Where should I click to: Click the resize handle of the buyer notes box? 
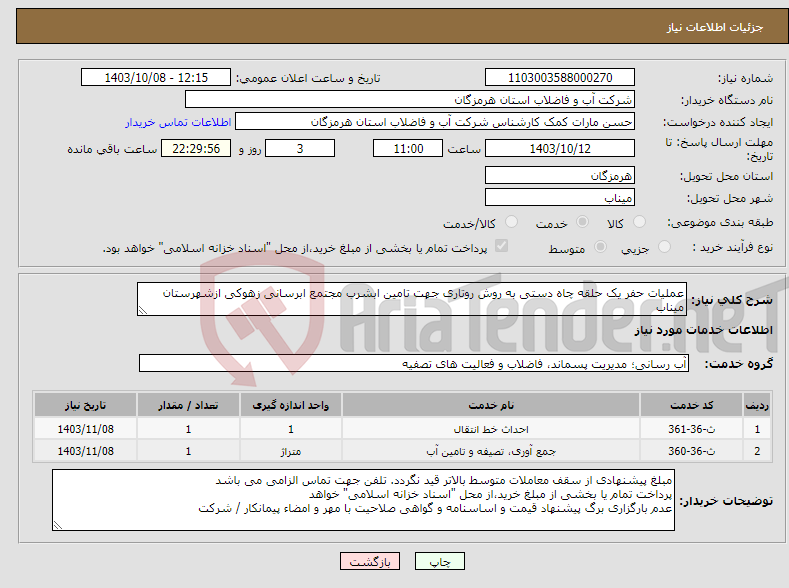[58, 525]
